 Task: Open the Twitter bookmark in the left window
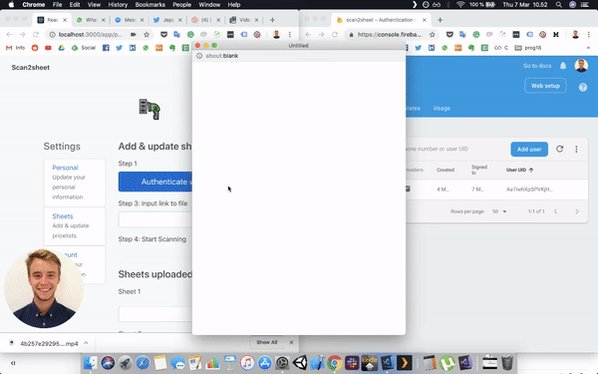119,48
